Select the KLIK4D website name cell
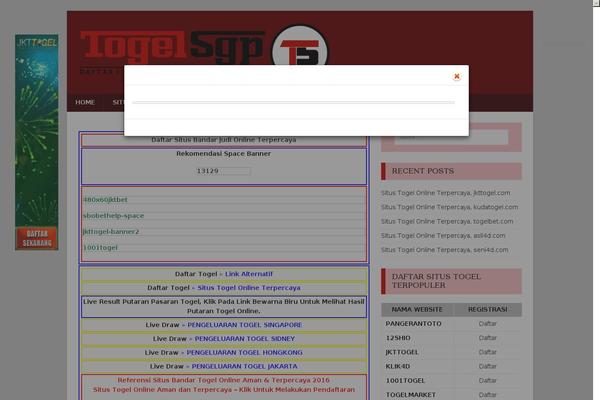The image size is (600, 400). (x=398, y=366)
